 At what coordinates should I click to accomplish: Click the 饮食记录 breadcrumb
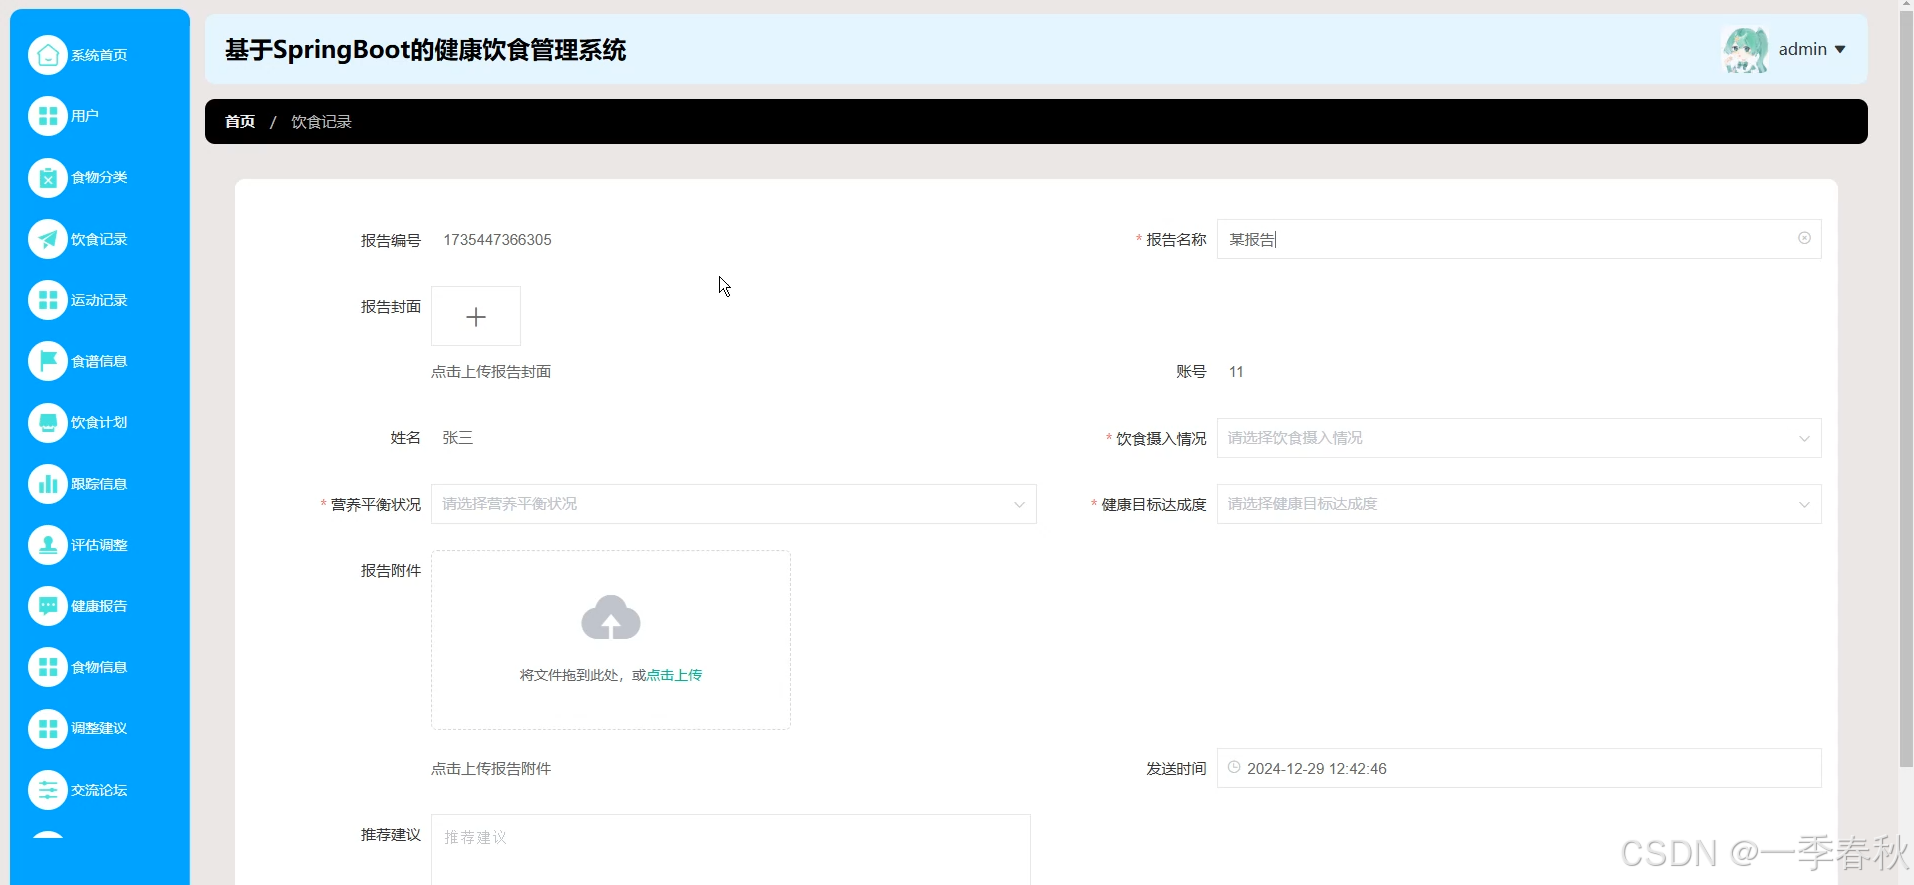[321, 121]
